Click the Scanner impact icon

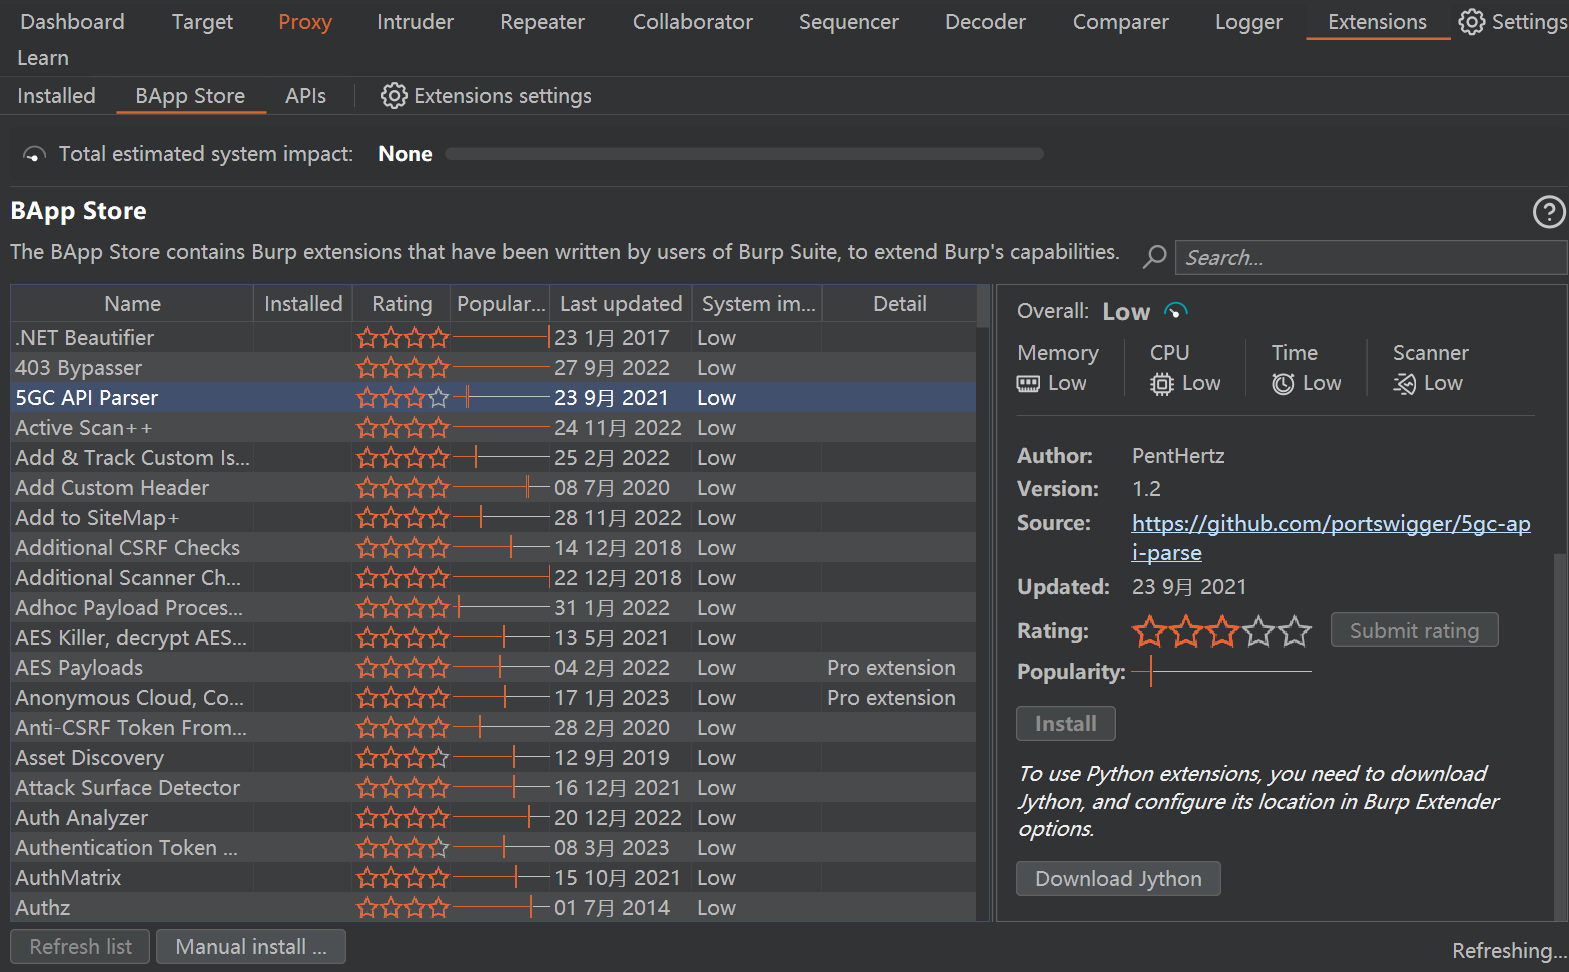pyautogui.click(x=1405, y=384)
